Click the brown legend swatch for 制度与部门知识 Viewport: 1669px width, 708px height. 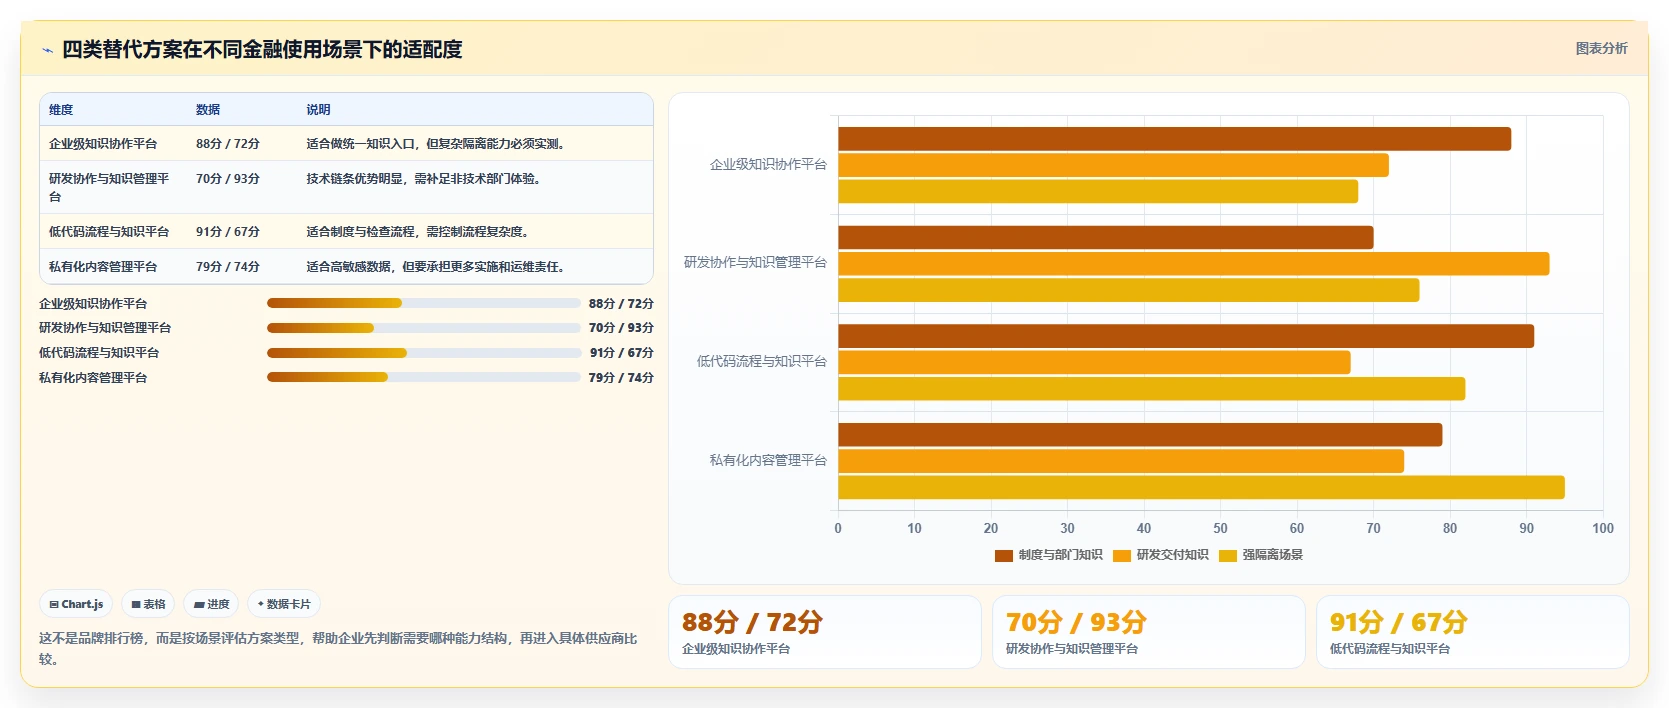click(x=1003, y=556)
